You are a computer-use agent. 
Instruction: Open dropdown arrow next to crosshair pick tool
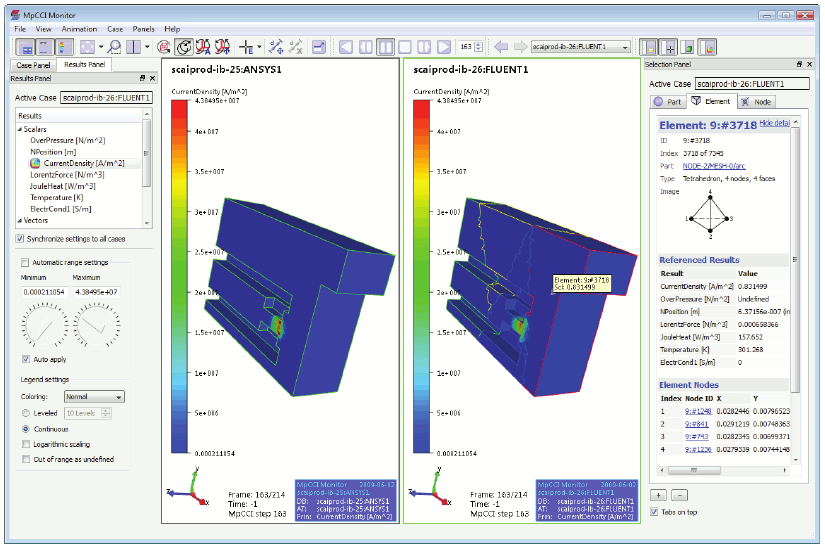pyautogui.click(x=259, y=47)
